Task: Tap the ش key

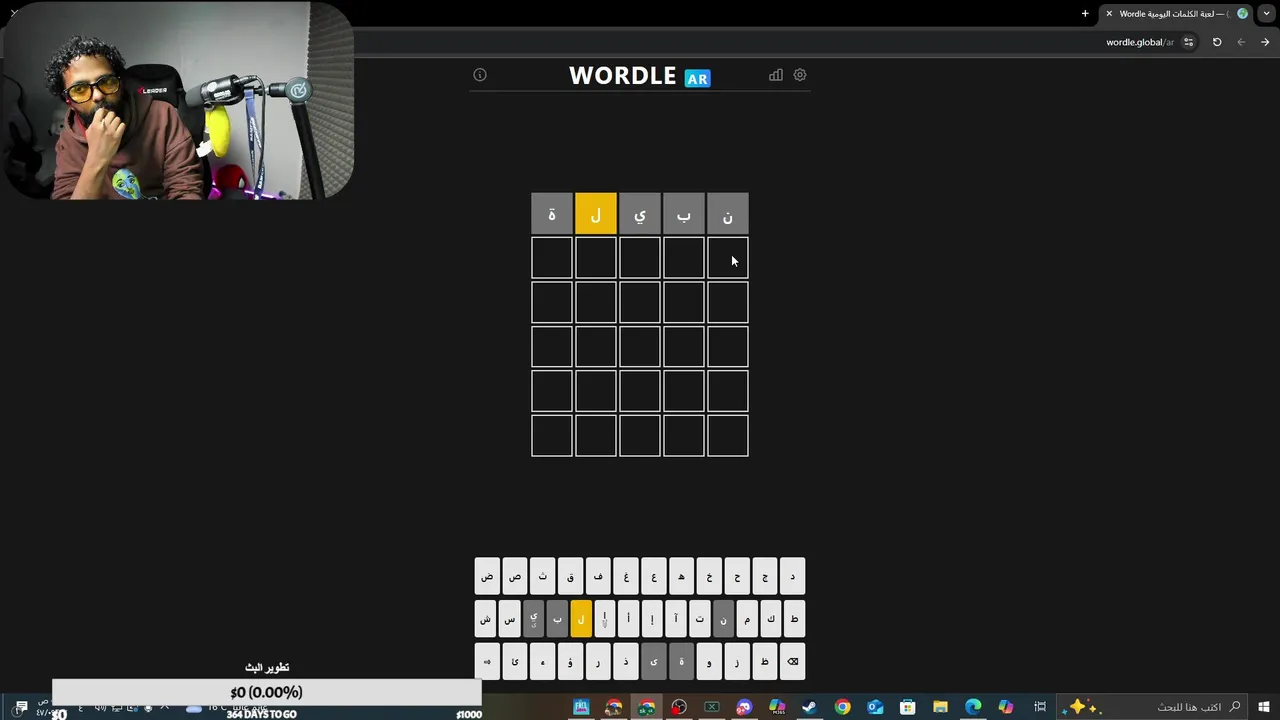Action: [485, 619]
